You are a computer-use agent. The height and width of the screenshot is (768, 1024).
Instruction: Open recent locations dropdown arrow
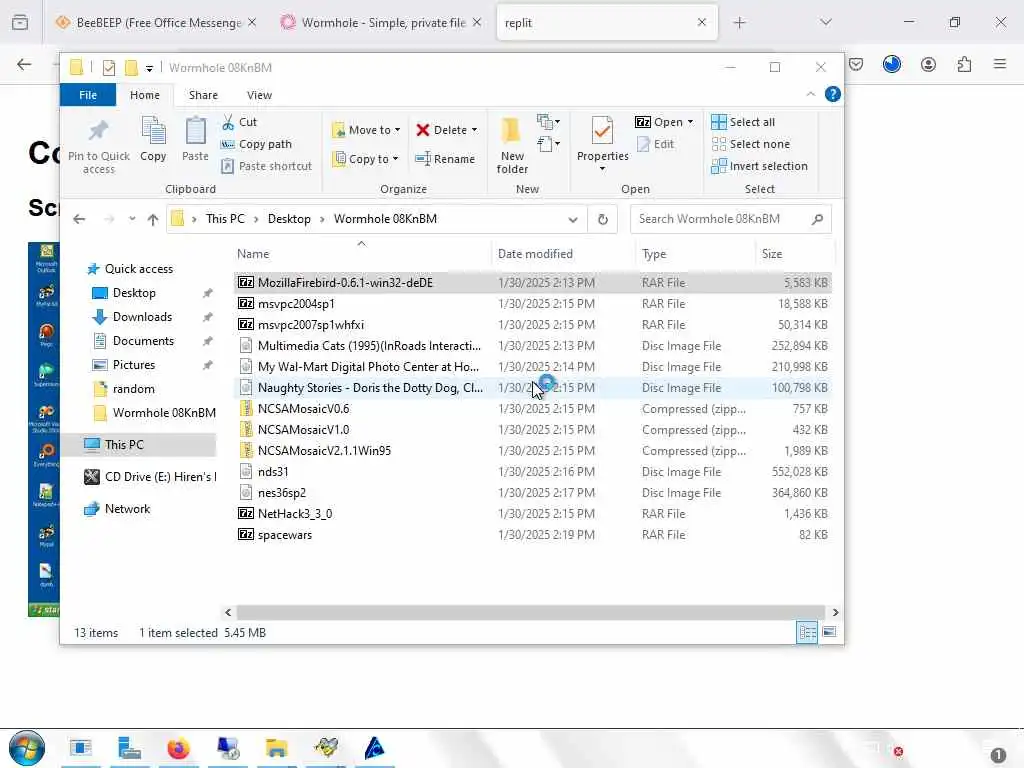[132, 219]
